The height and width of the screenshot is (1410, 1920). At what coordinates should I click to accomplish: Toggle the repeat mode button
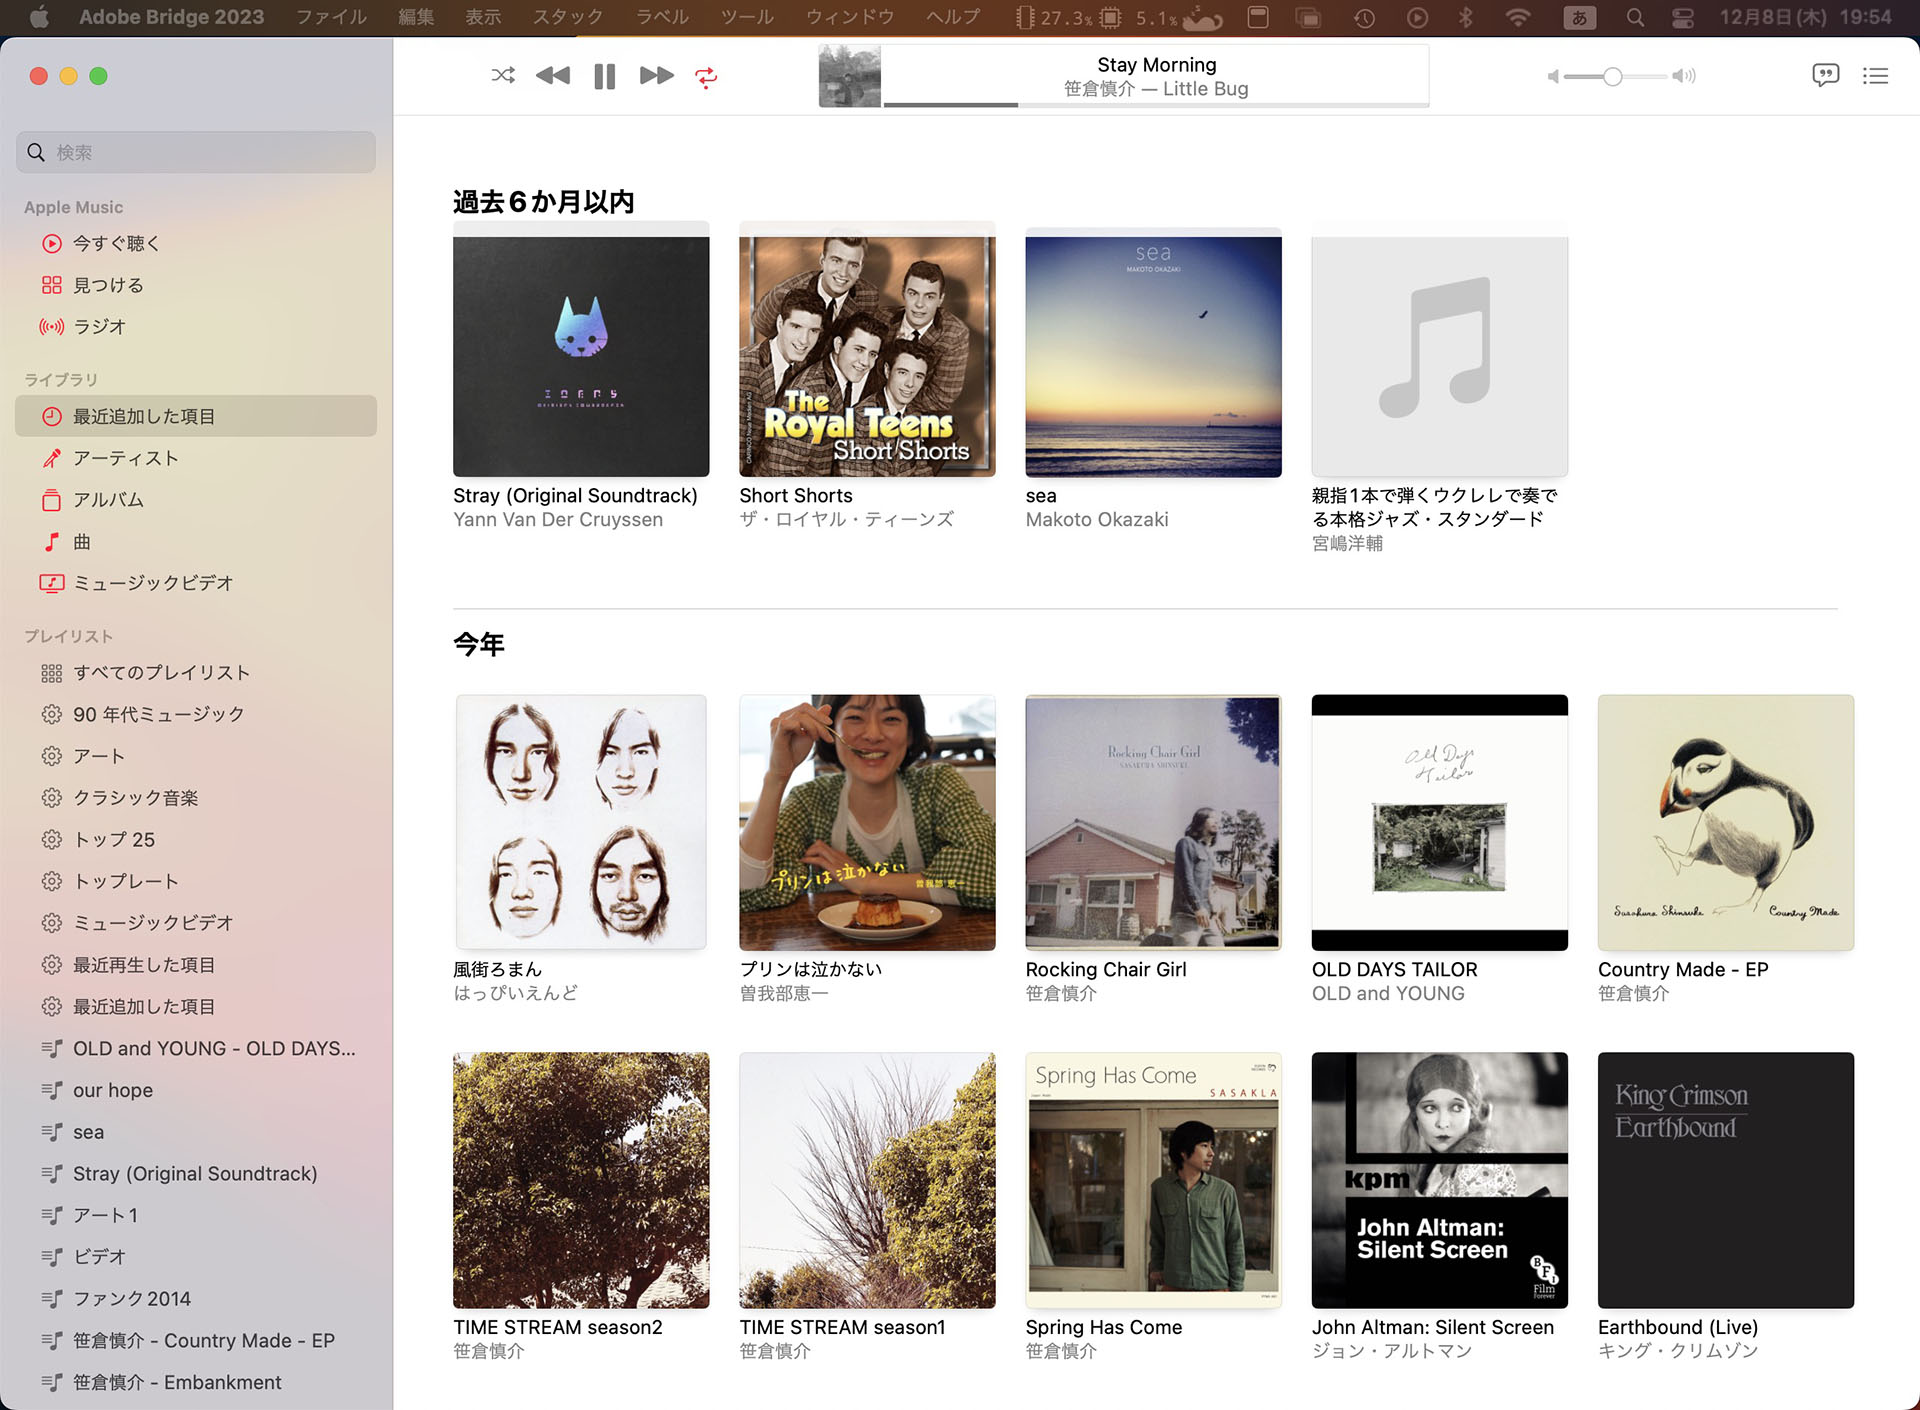pyautogui.click(x=706, y=77)
